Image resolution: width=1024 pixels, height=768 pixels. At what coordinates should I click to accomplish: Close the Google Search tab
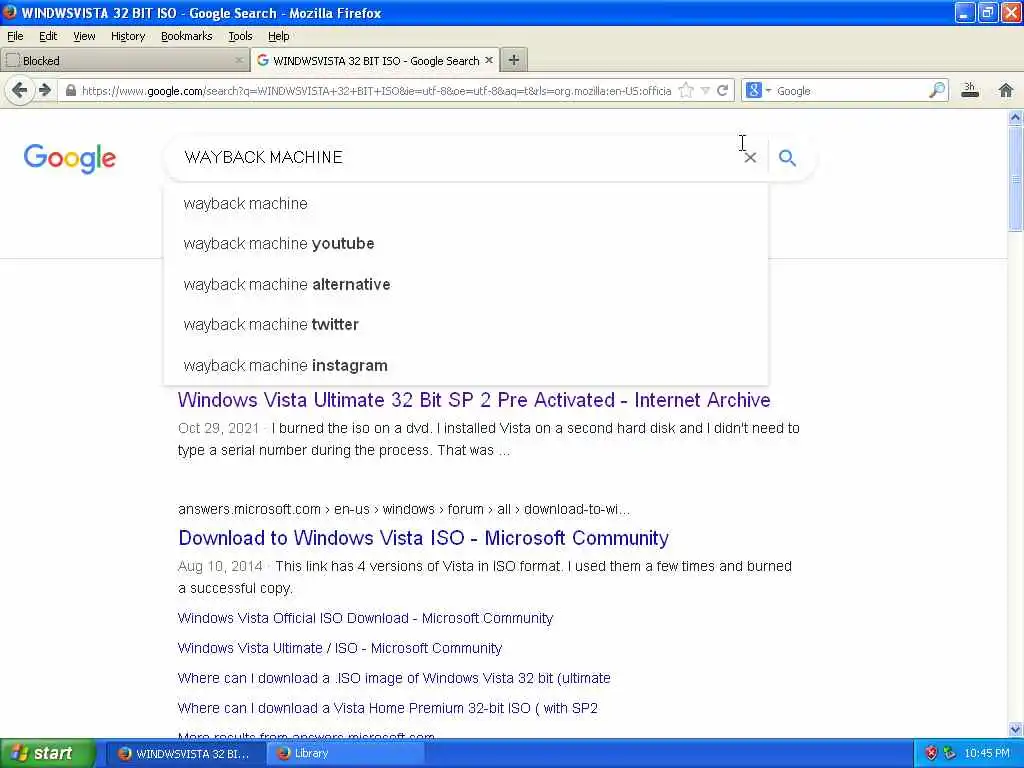[x=488, y=60]
